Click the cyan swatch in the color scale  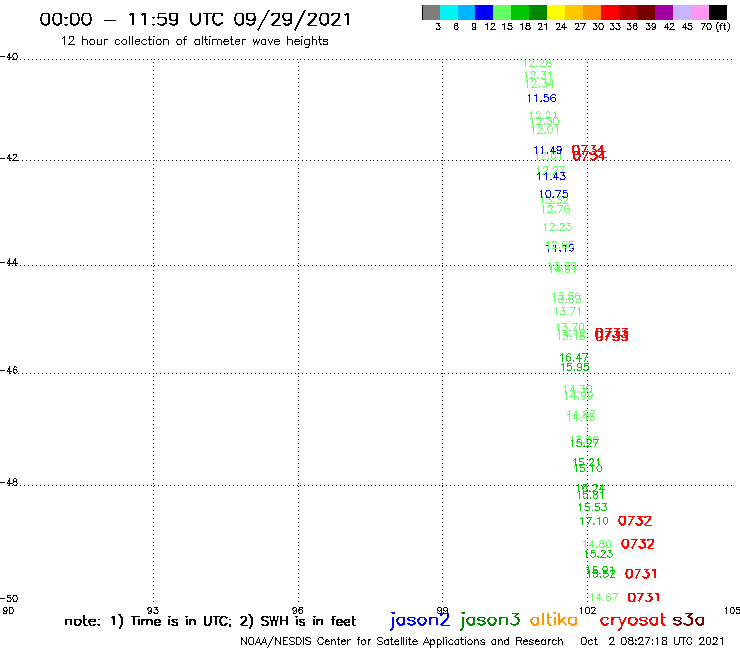(449, 12)
